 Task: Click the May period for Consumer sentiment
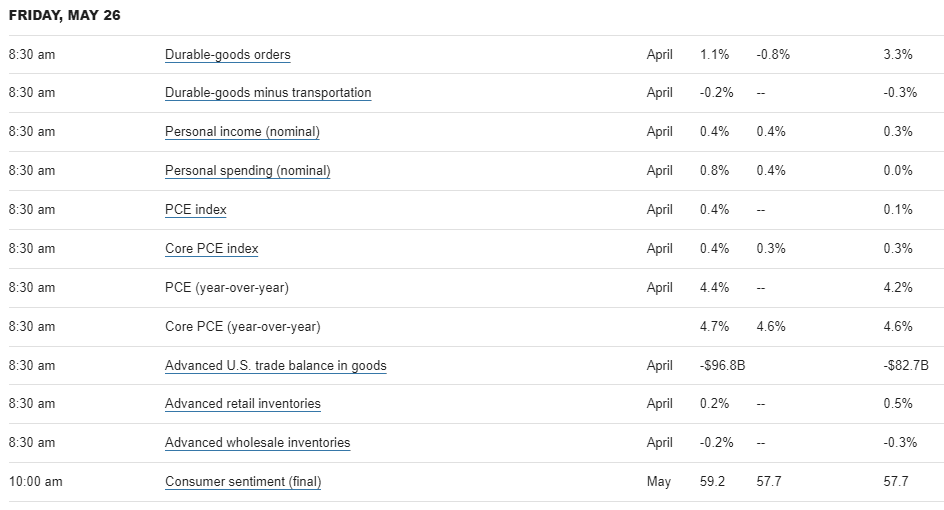pos(659,482)
